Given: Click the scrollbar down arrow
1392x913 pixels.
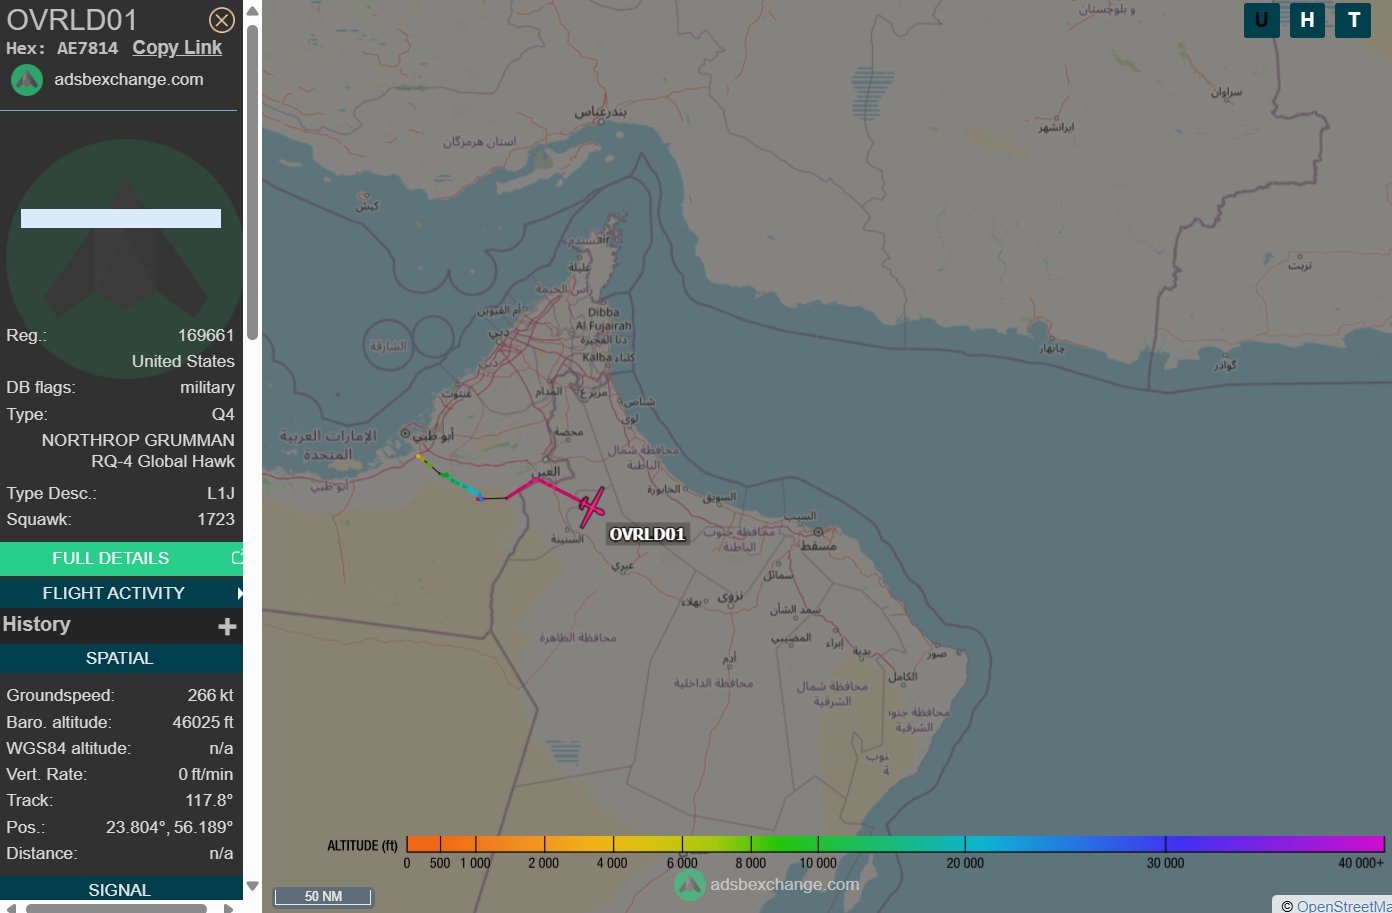Looking at the screenshot, I should (x=252, y=886).
